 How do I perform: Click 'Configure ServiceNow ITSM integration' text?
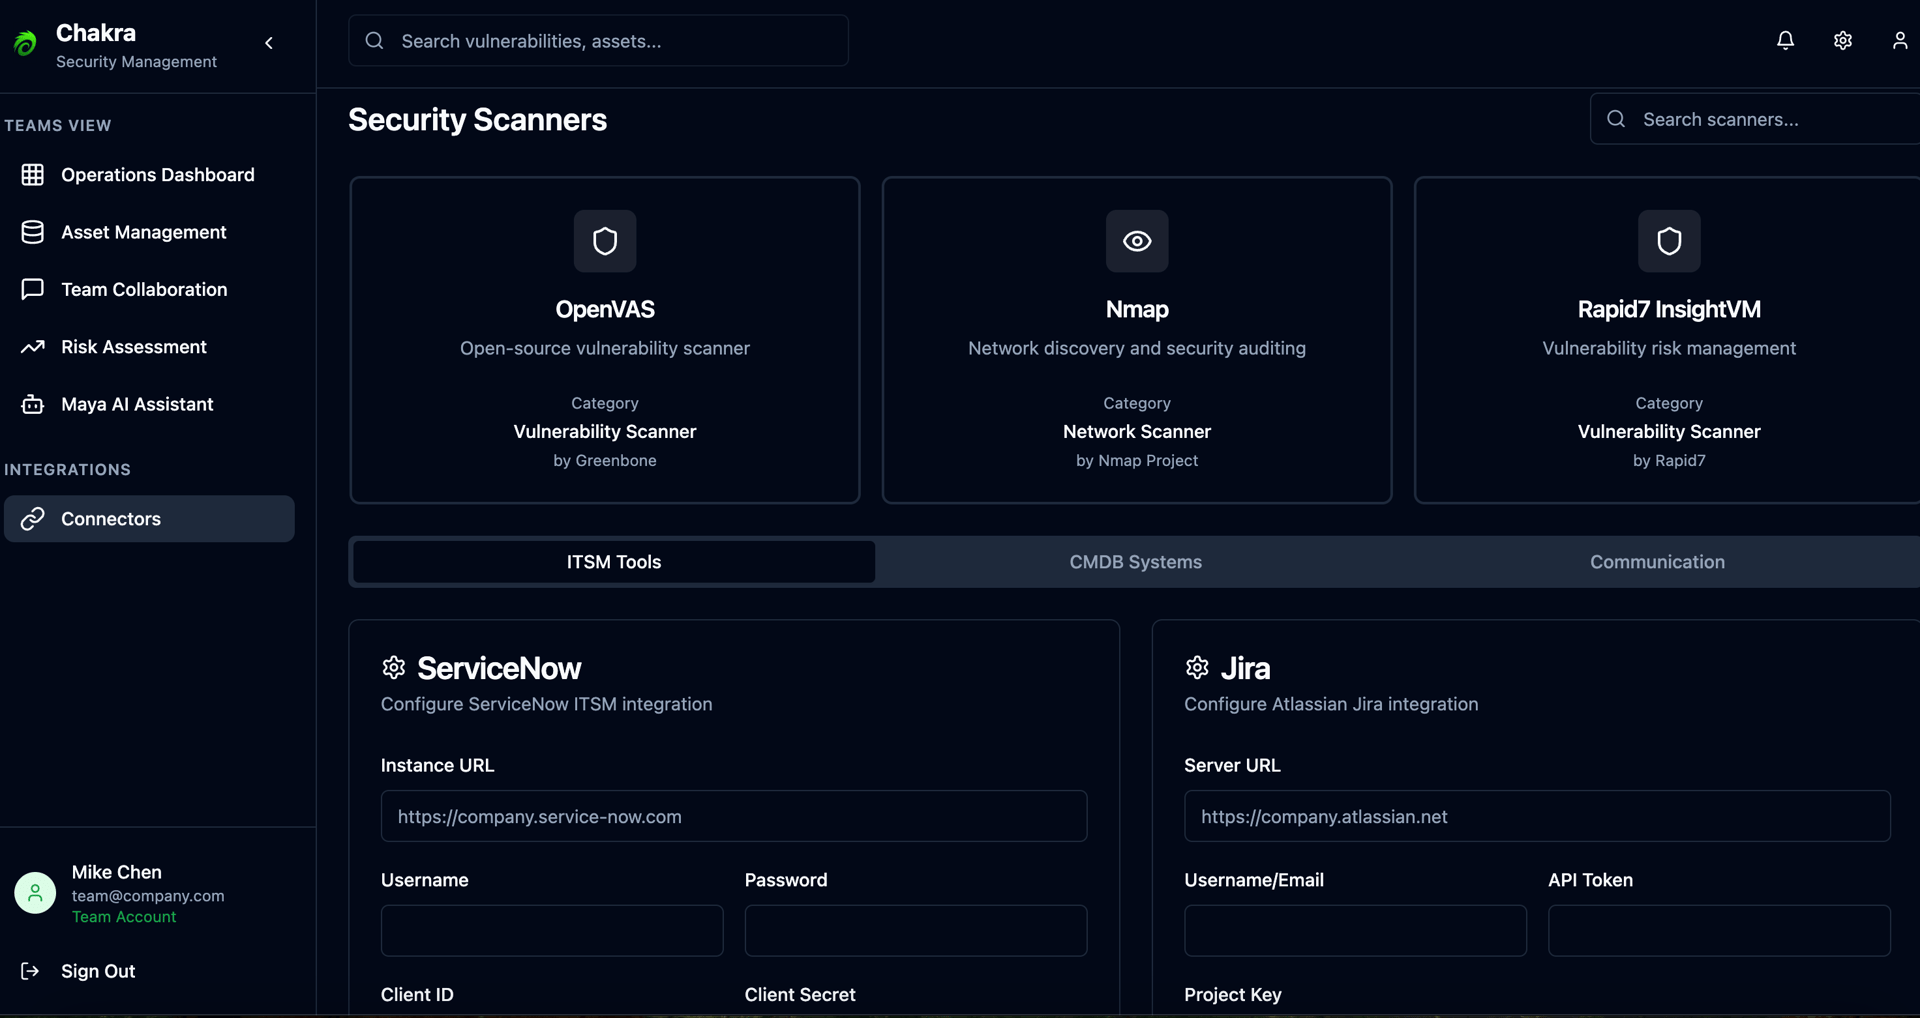[x=546, y=704]
